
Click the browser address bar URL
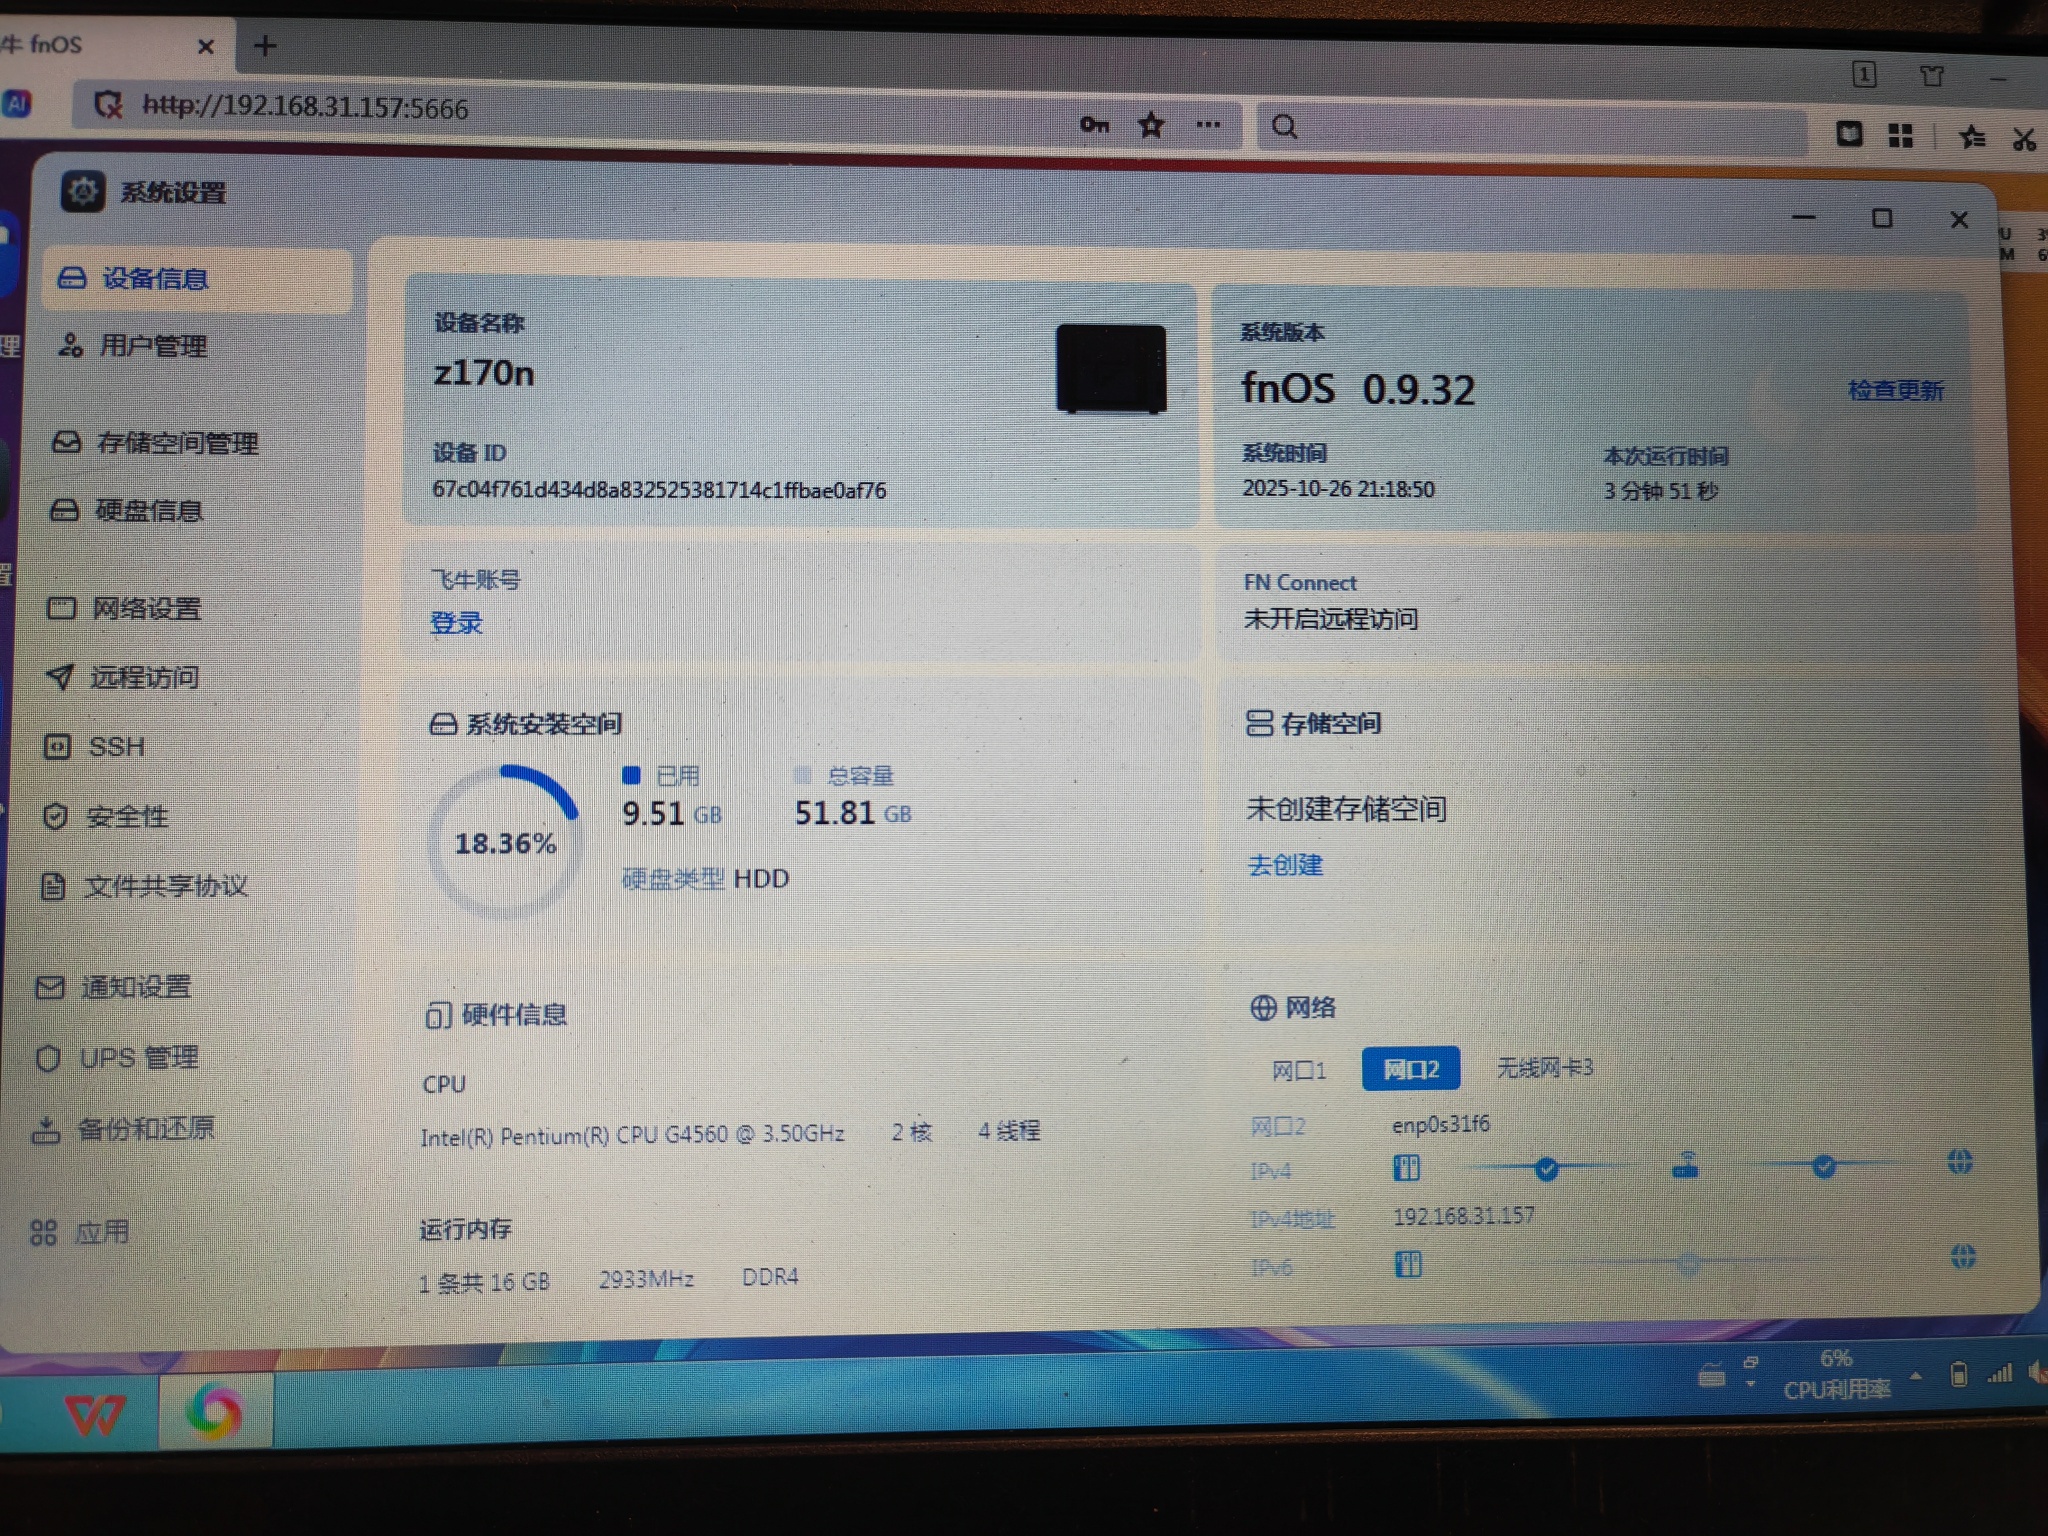[x=305, y=107]
